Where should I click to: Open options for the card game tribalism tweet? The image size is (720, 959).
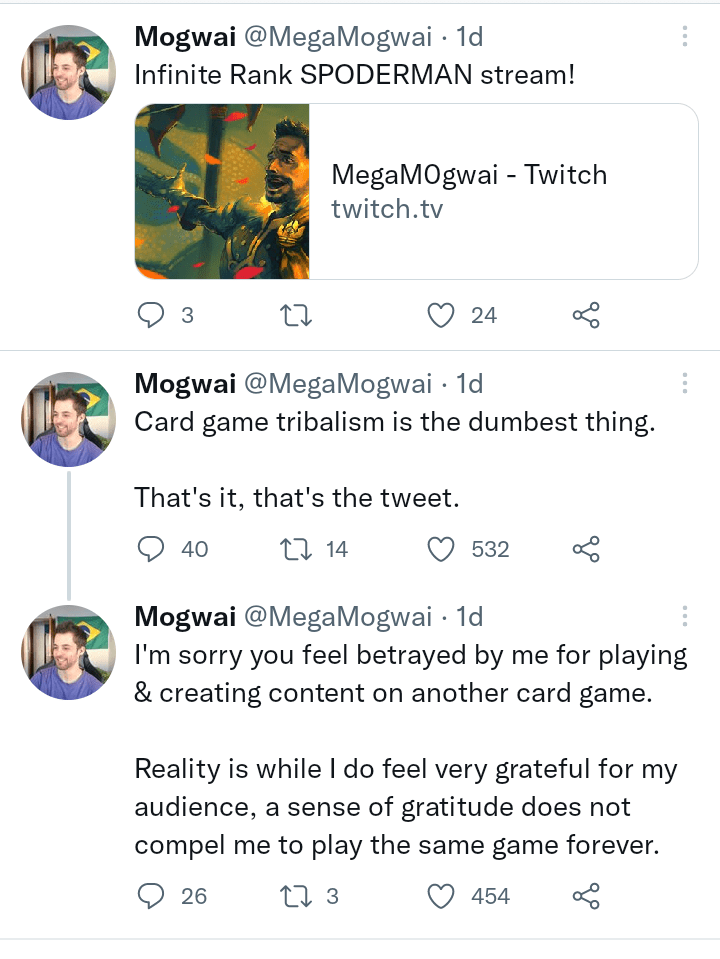[684, 383]
